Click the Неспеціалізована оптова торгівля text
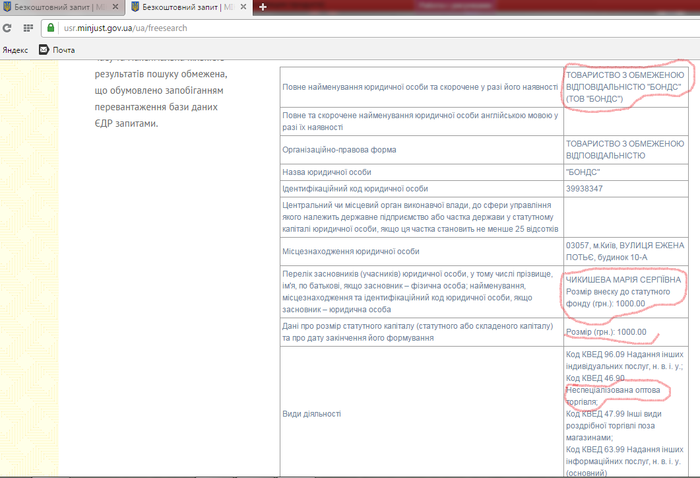The height and width of the screenshot is (478, 700). pyautogui.click(x=613, y=396)
